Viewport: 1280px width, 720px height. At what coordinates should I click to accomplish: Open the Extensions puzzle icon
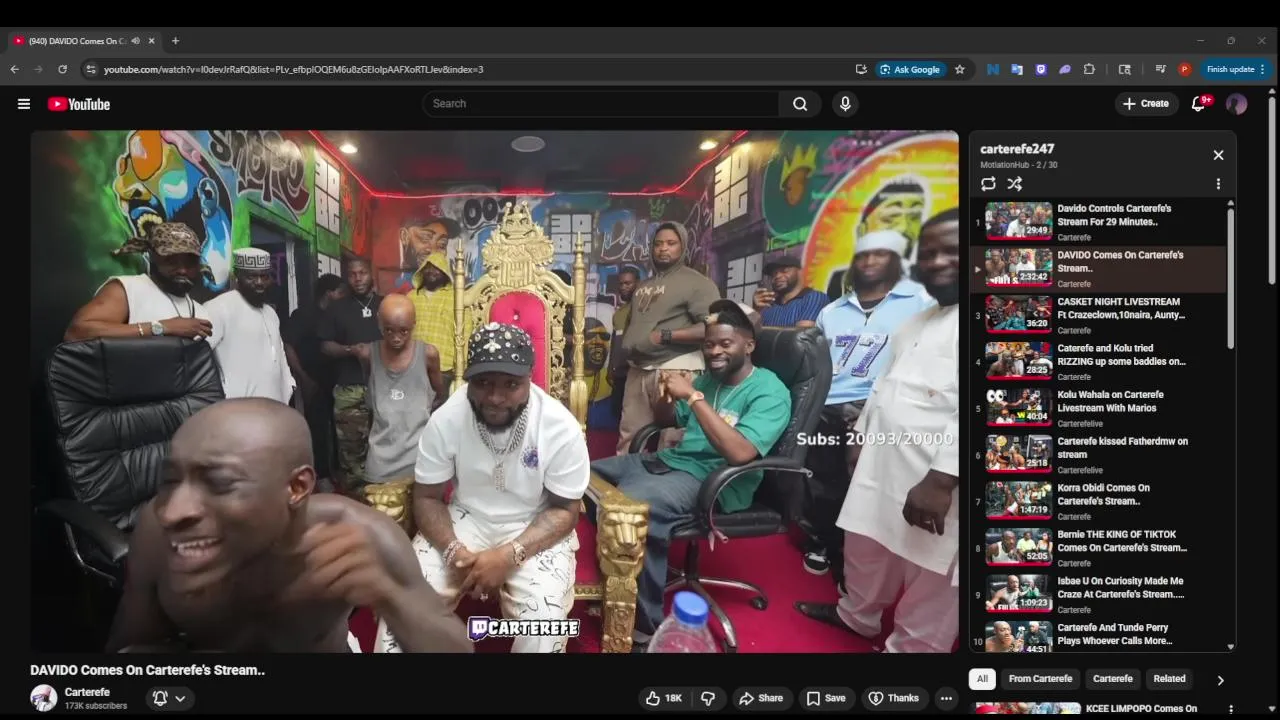(1089, 69)
